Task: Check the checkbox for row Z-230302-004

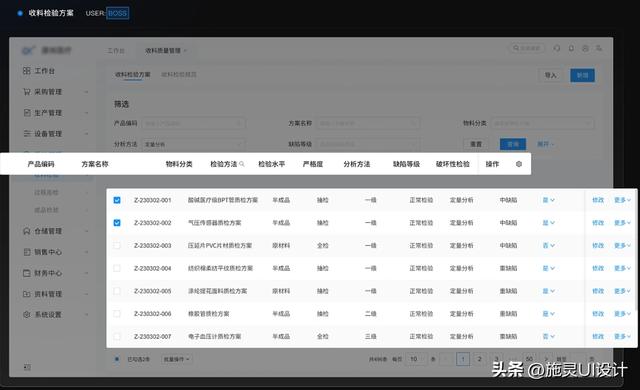Action: click(117, 268)
